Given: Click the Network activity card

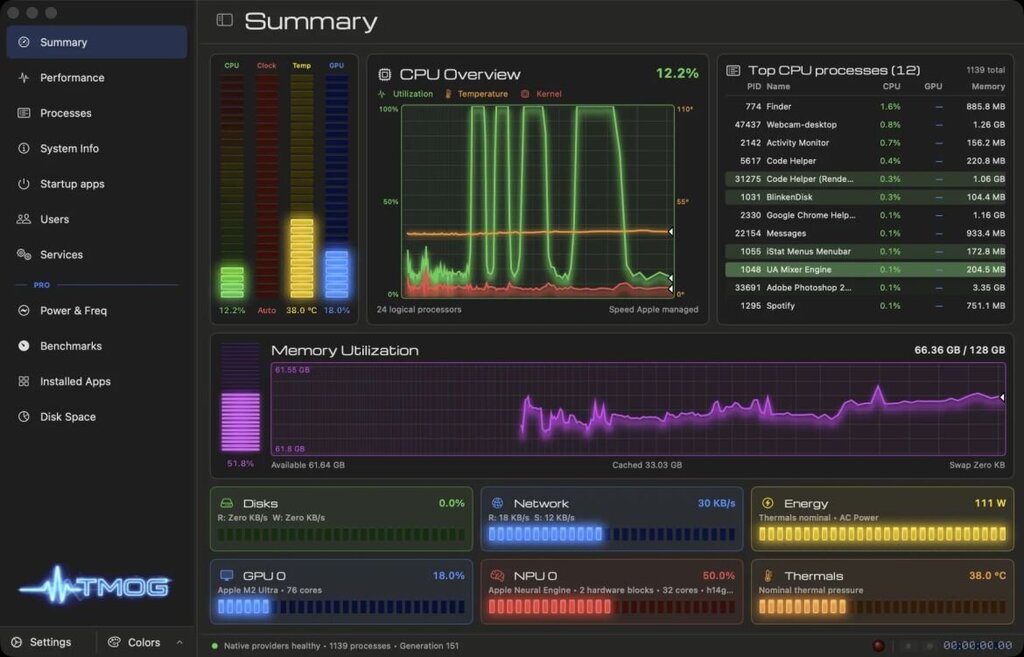Looking at the screenshot, I should pyautogui.click(x=612, y=519).
